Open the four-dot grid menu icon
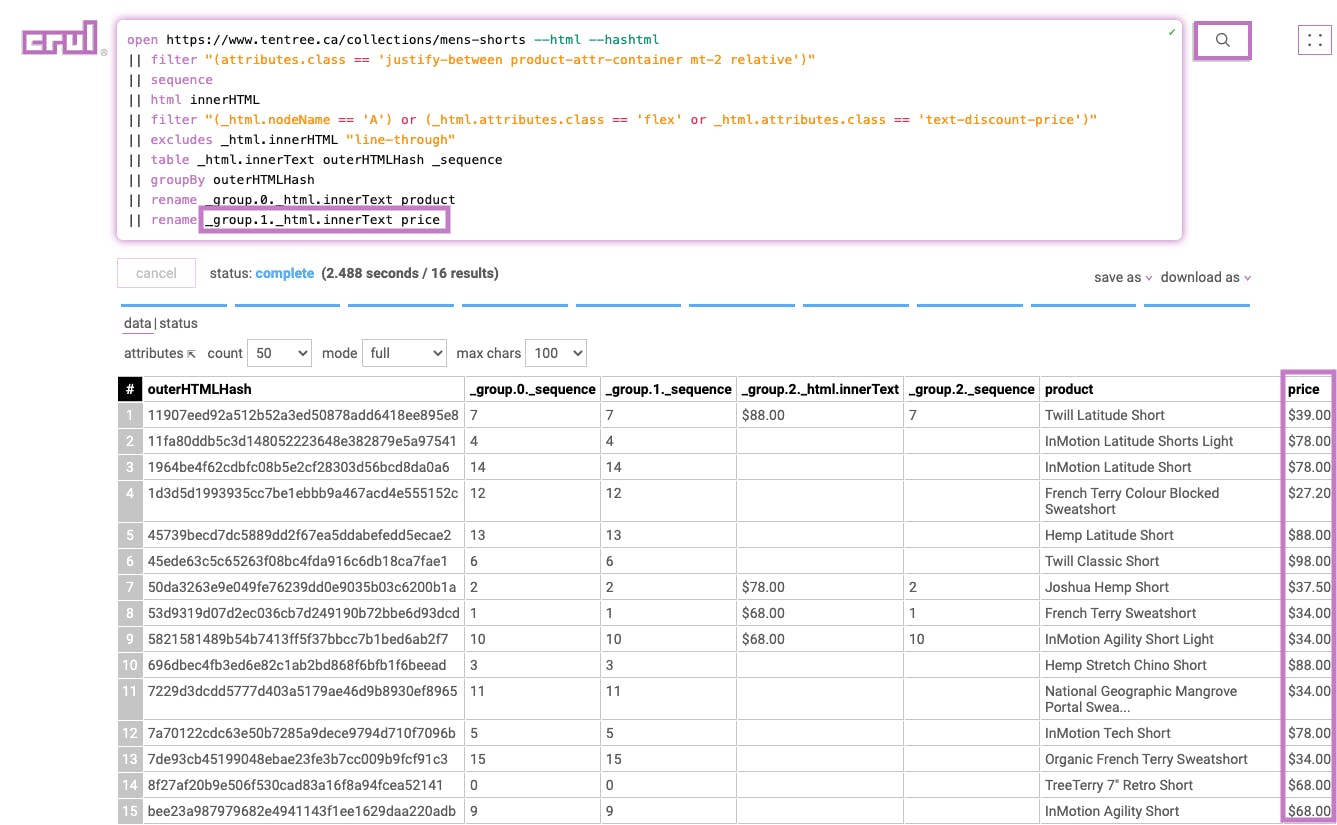Viewport: 1337px width, 825px height. pyautogui.click(x=1315, y=41)
